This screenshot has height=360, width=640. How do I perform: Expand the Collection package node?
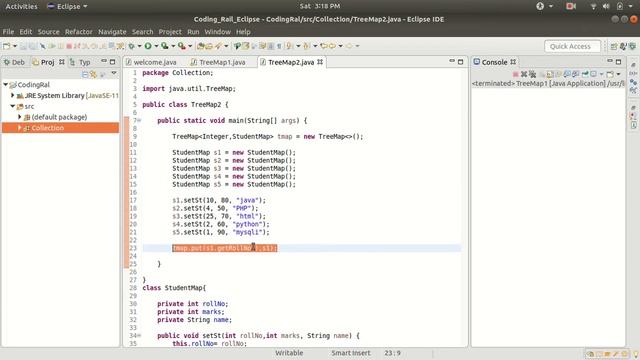(x=19, y=128)
